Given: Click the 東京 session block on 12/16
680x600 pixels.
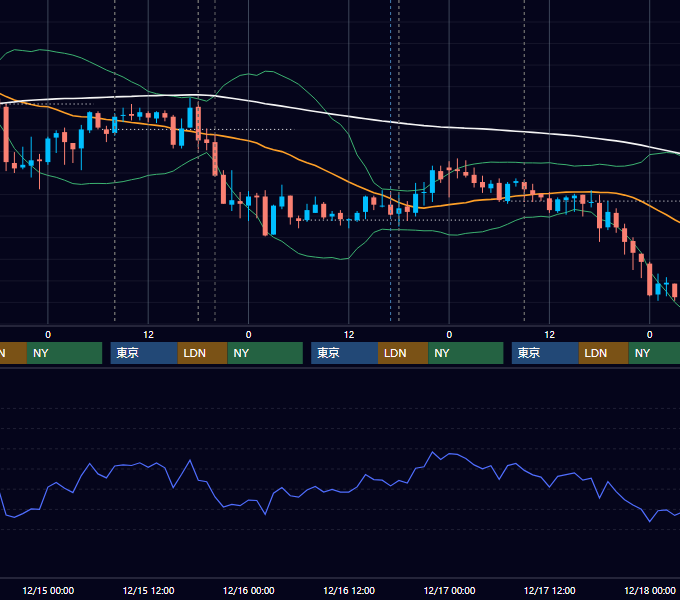Looking at the screenshot, I should [x=344, y=353].
